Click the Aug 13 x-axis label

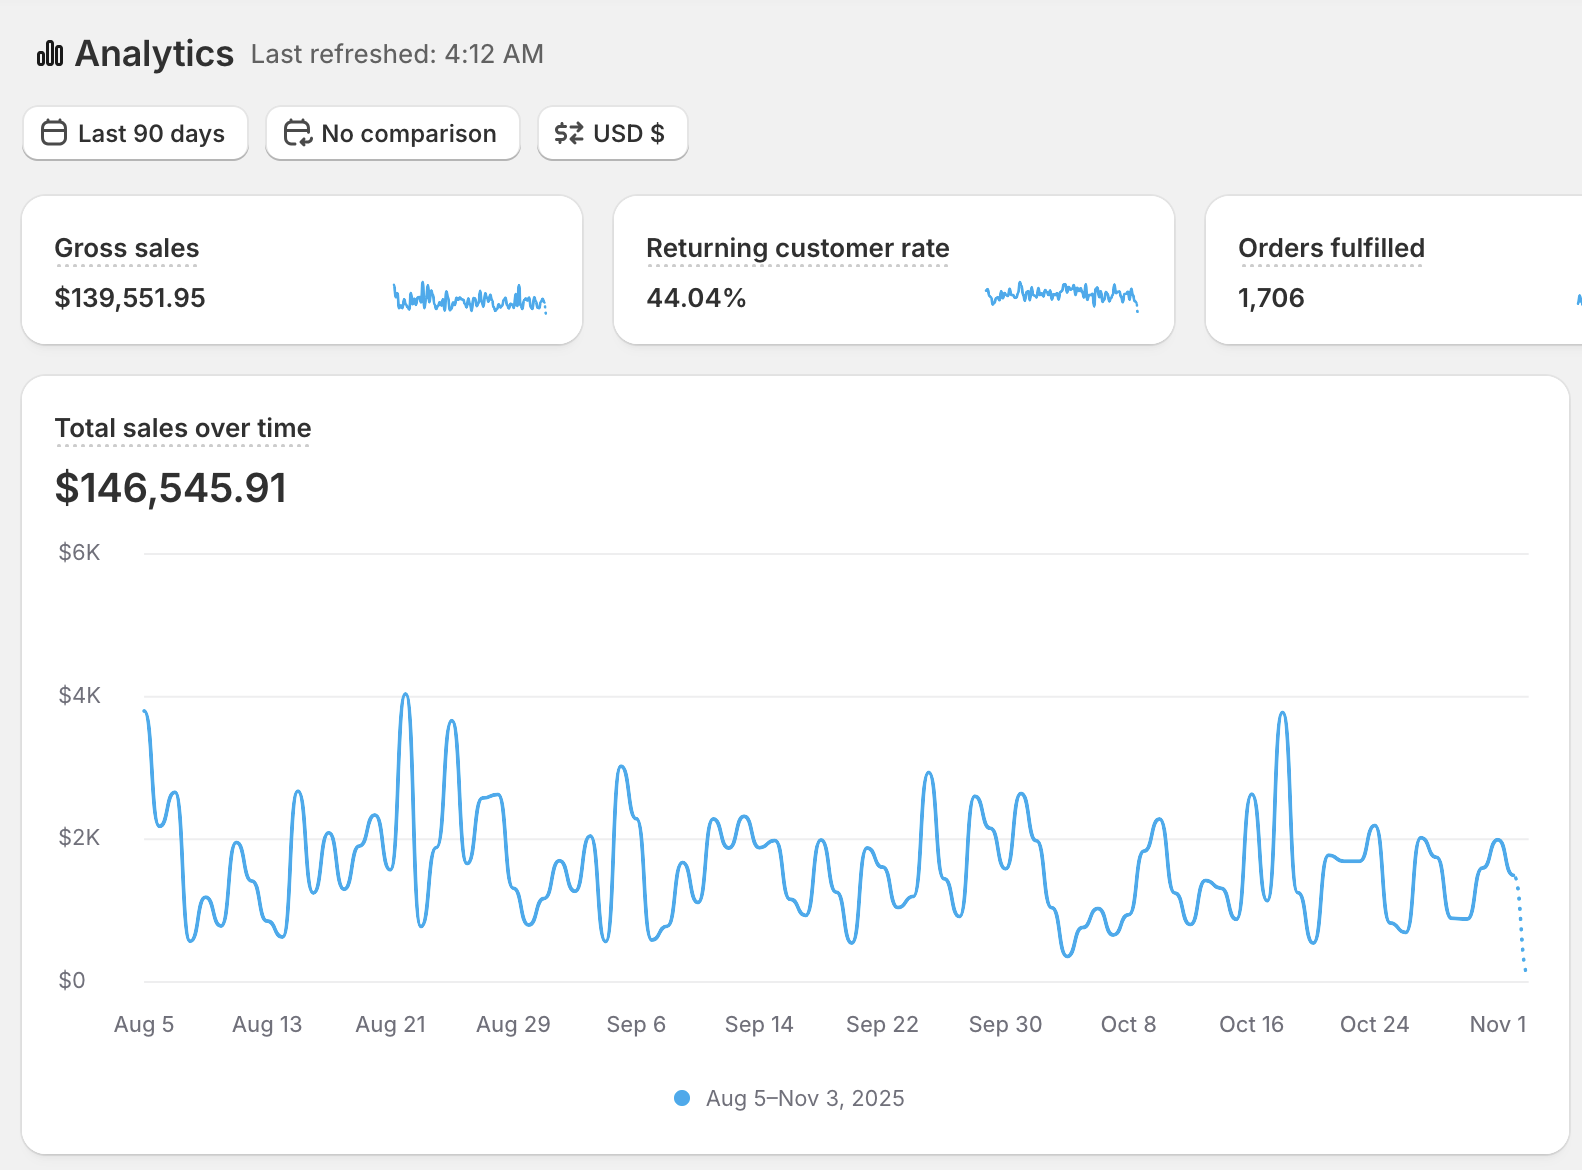coord(267,1024)
